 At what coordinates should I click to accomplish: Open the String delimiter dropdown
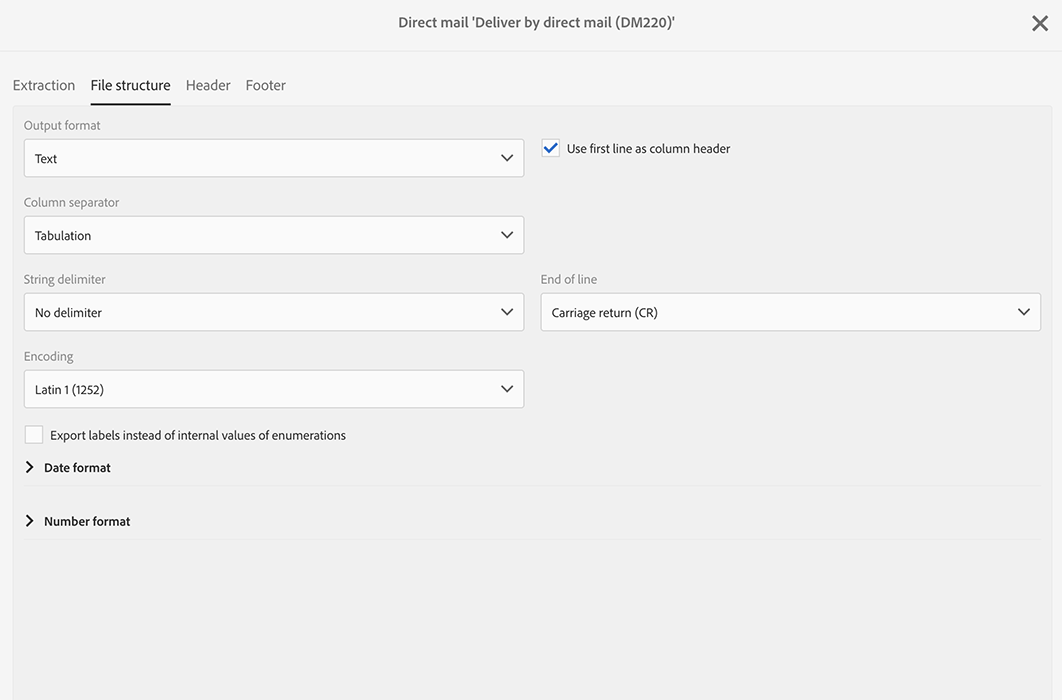[x=260, y=313]
